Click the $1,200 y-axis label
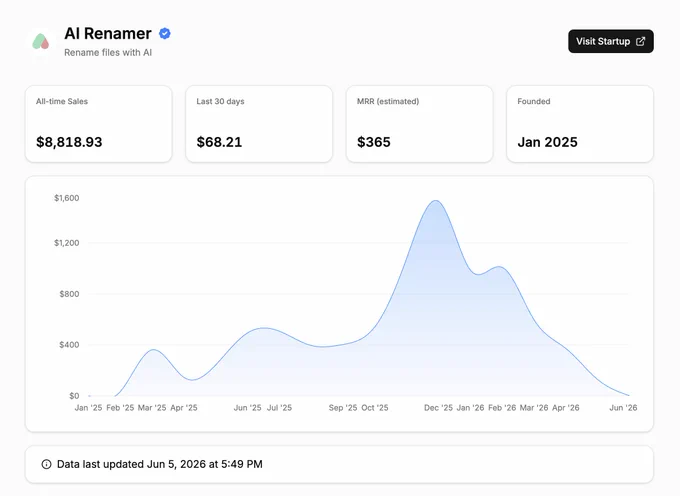Viewport: 680px width, 496px height. tap(67, 243)
